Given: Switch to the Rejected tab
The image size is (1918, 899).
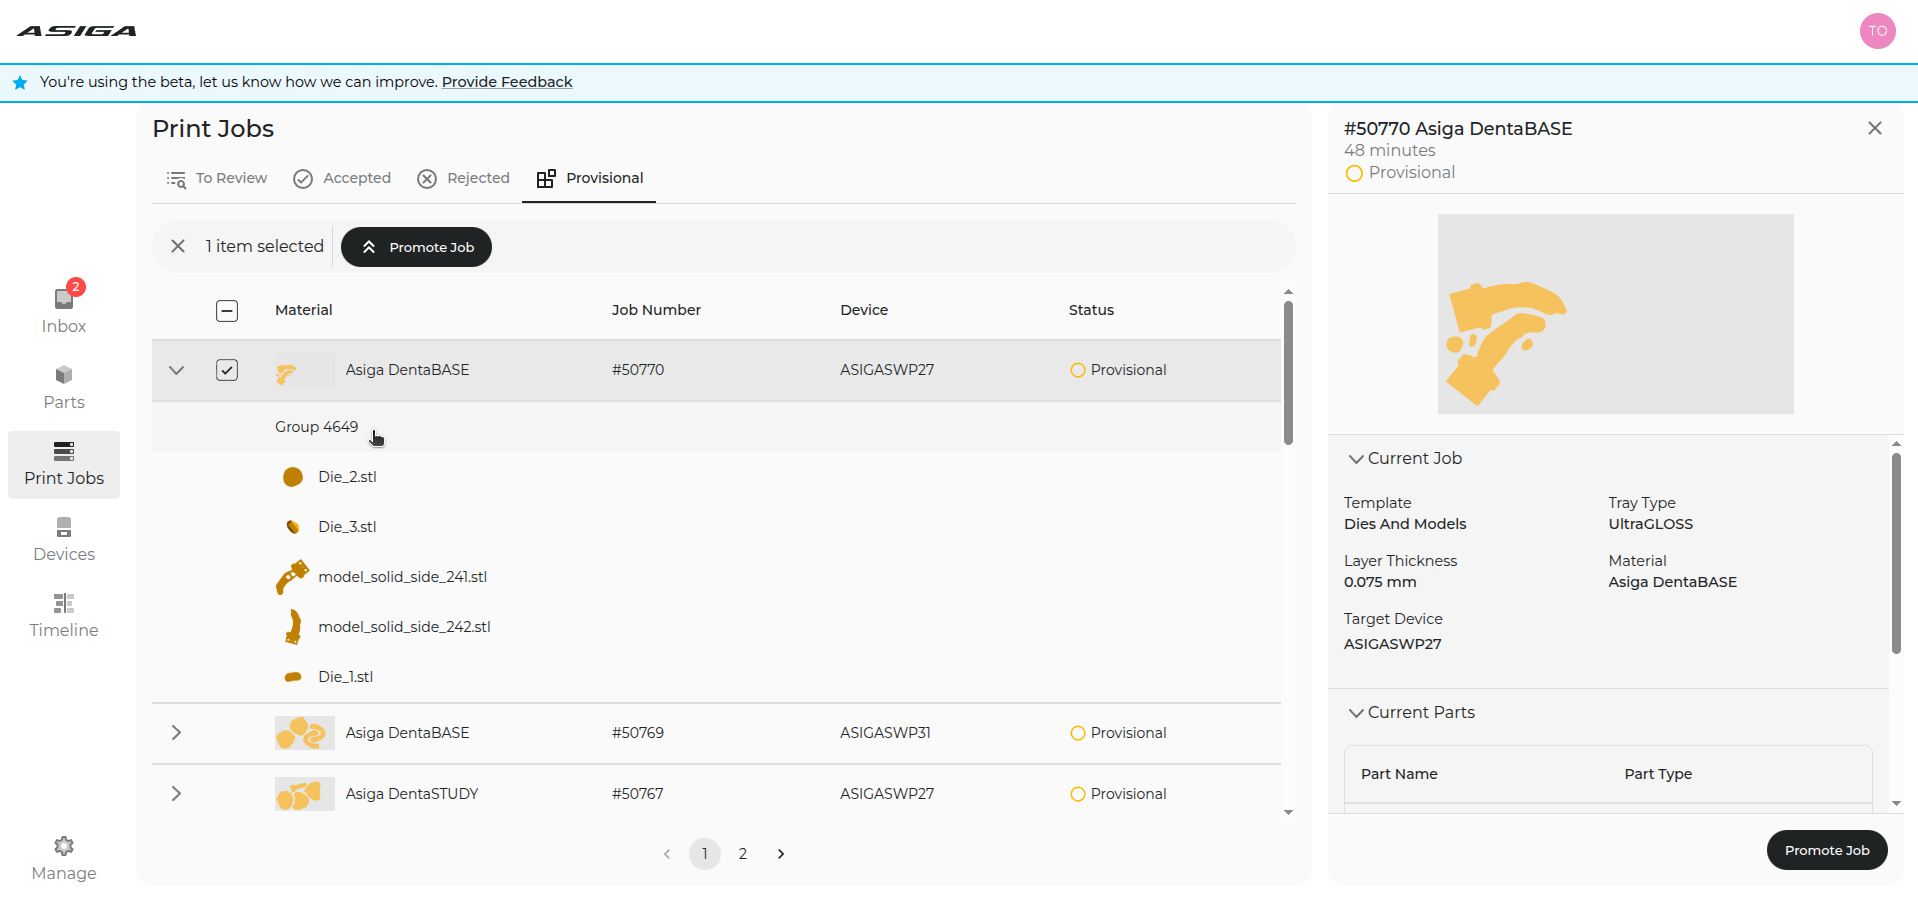Looking at the screenshot, I should coord(464,178).
